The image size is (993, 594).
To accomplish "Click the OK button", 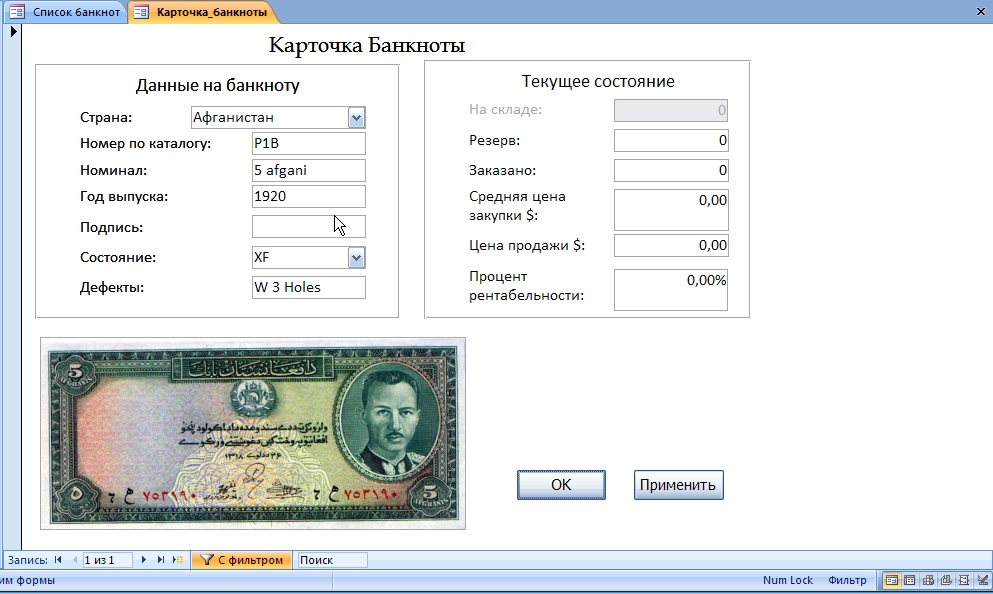I will [561, 485].
